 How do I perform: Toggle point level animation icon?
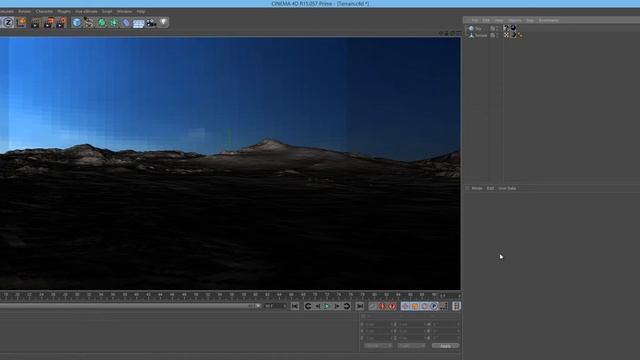pyautogui.click(x=443, y=306)
